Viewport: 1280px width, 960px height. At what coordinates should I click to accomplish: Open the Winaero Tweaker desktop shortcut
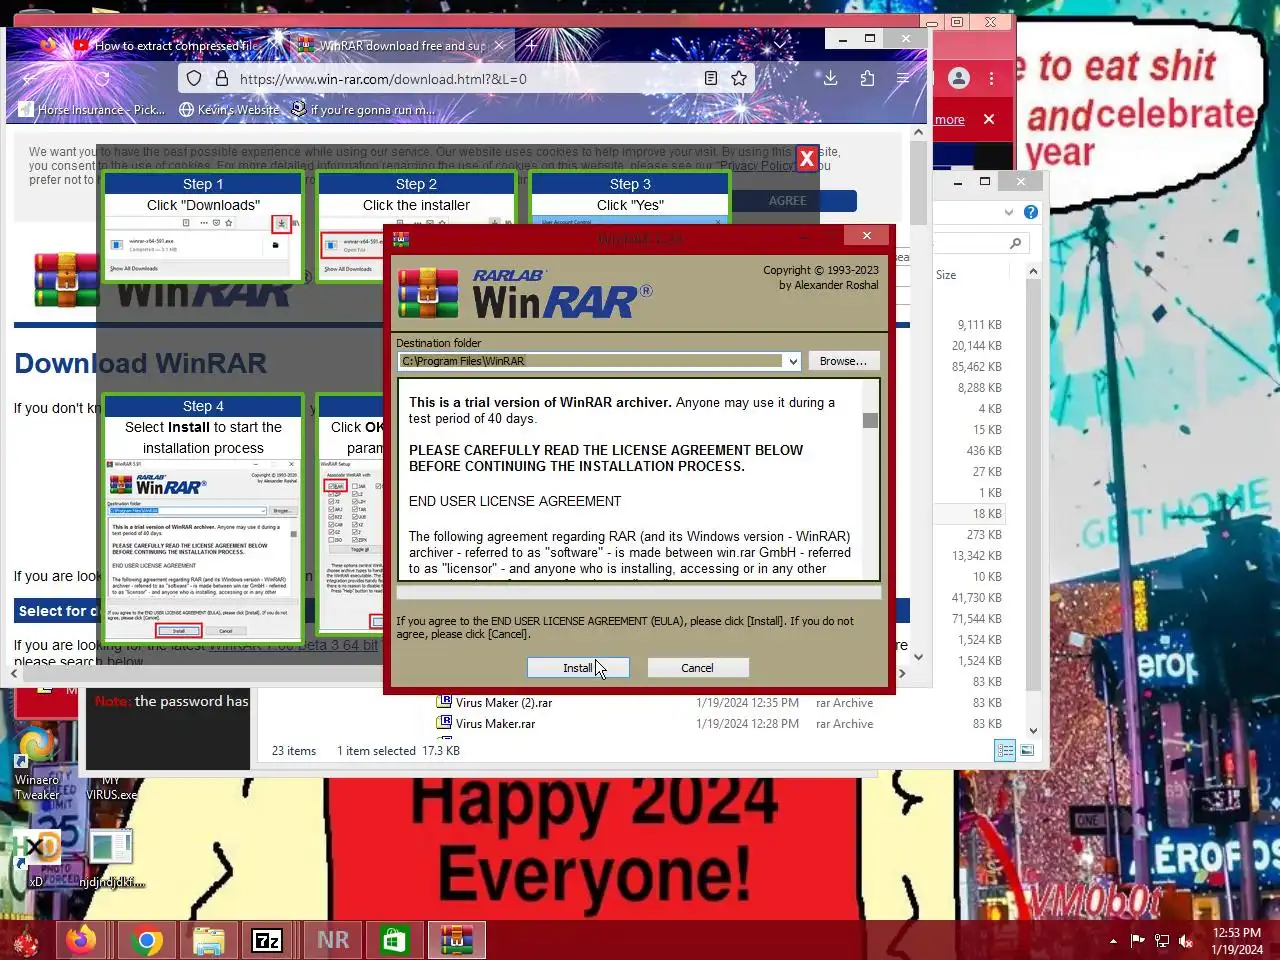pyautogui.click(x=36, y=764)
